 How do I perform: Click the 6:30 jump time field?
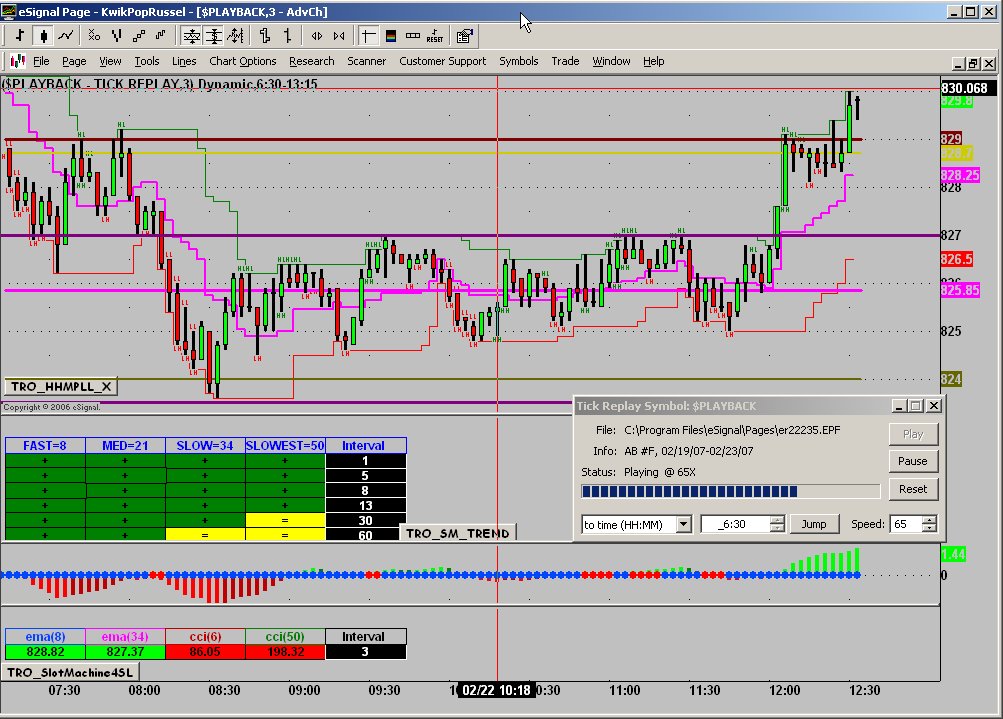pyautogui.click(x=736, y=525)
